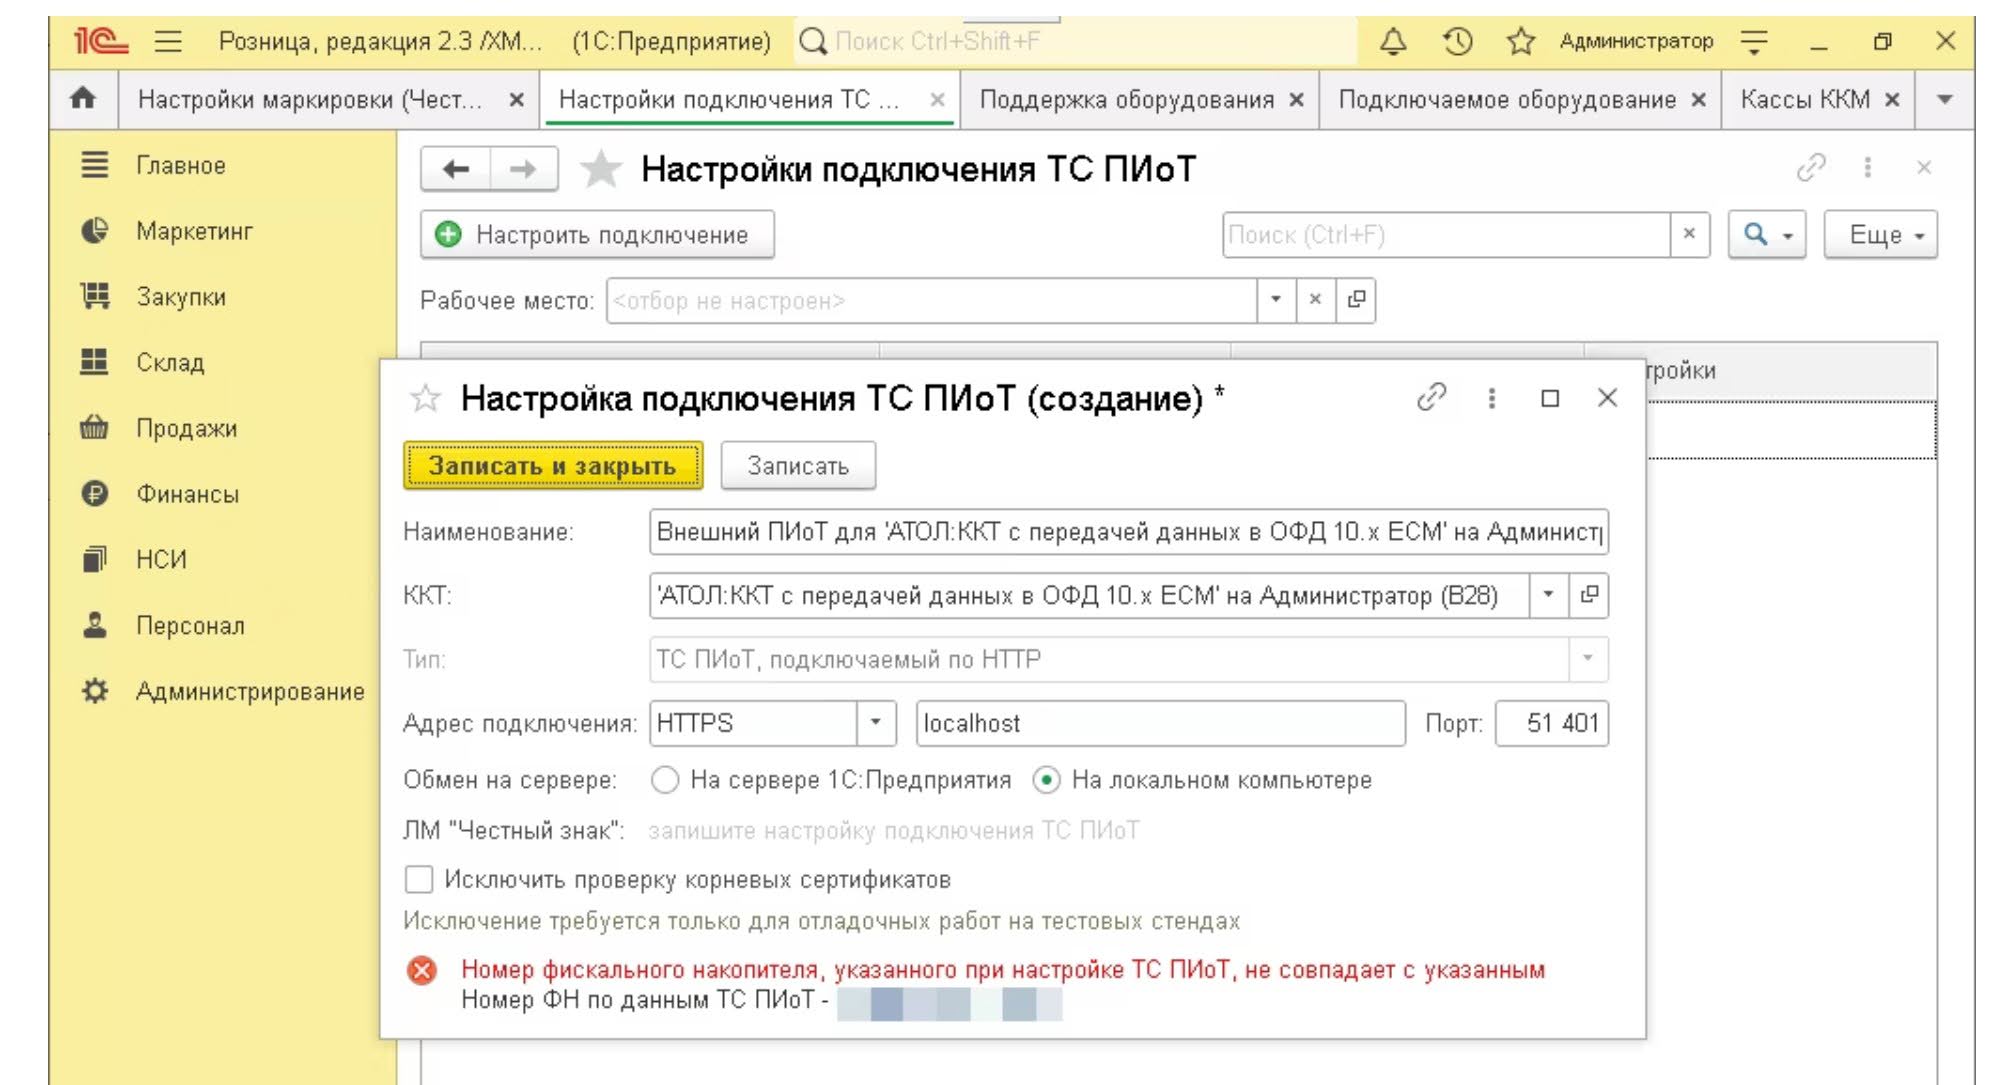Close the Подключаемое оборудование tab
Screen dimensions: 2009x1085
tap(1698, 99)
